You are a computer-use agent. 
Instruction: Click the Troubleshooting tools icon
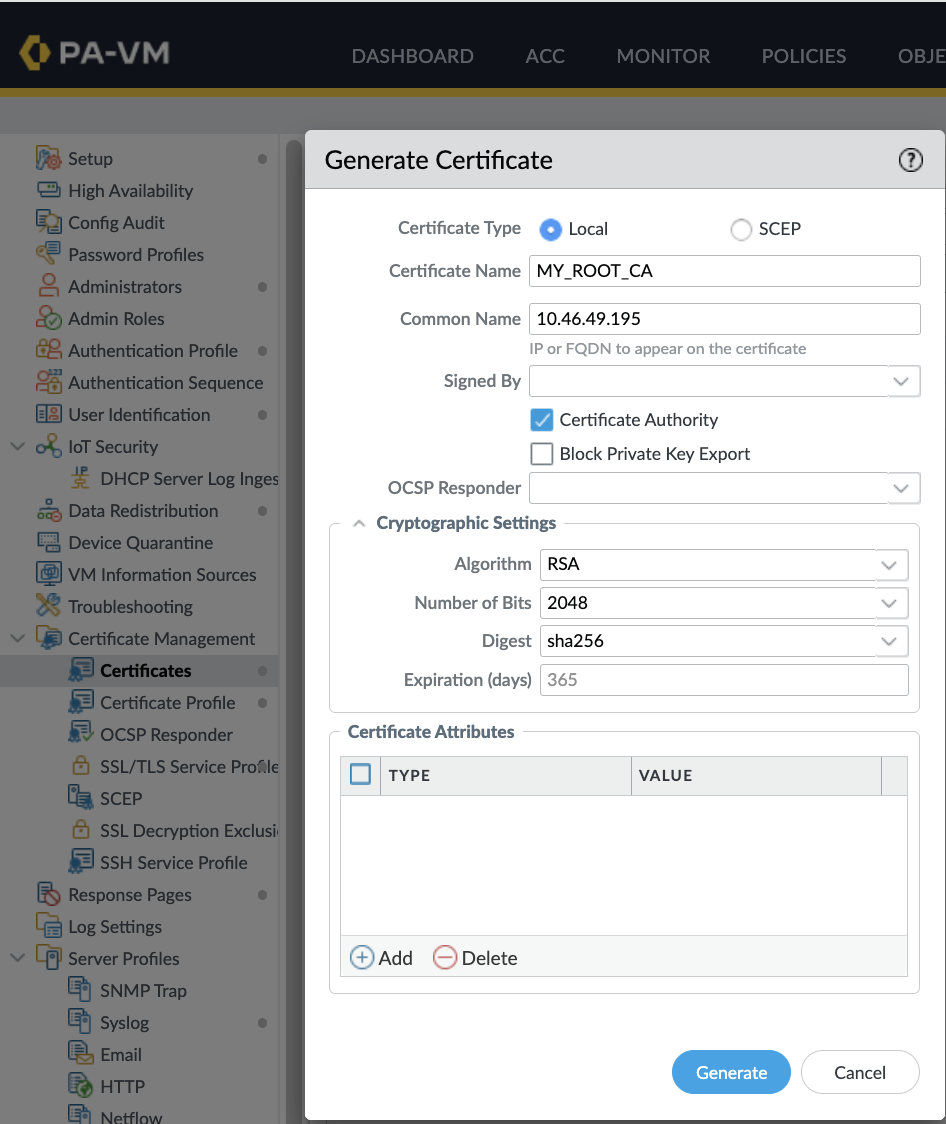pyautogui.click(x=48, y=607)
